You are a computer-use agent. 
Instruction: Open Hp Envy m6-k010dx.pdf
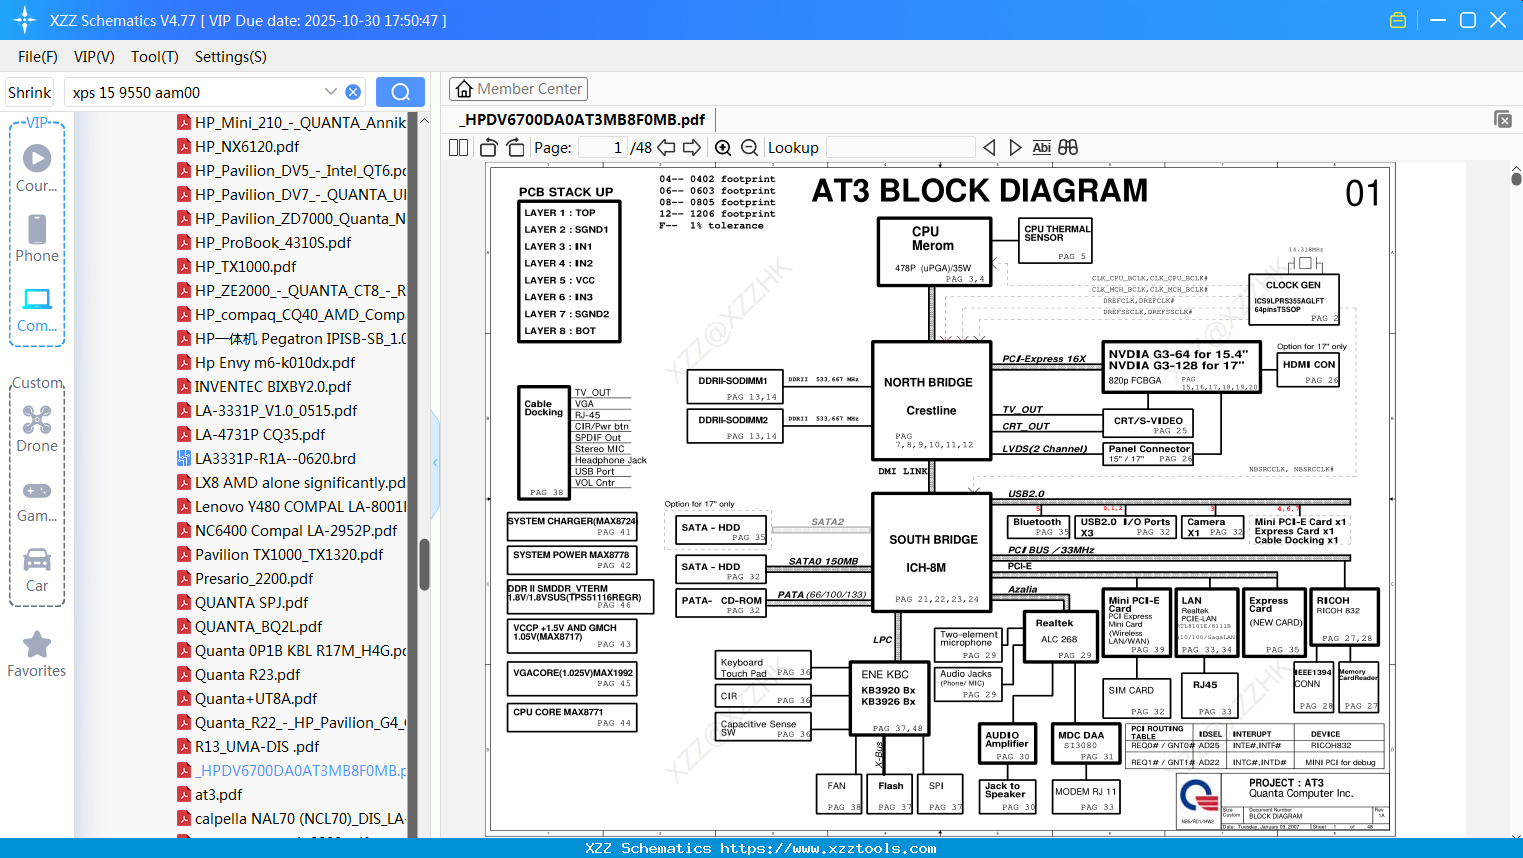tap(266, 362)
